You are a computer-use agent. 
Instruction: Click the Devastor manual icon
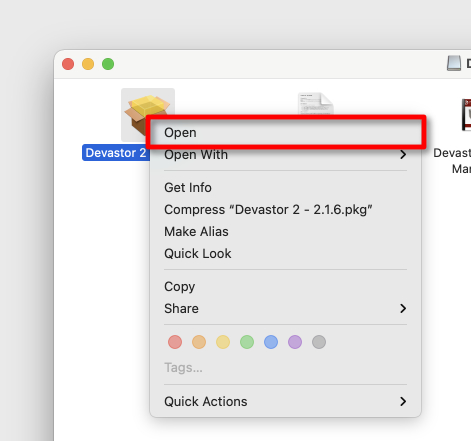click(x=466, y=115)
